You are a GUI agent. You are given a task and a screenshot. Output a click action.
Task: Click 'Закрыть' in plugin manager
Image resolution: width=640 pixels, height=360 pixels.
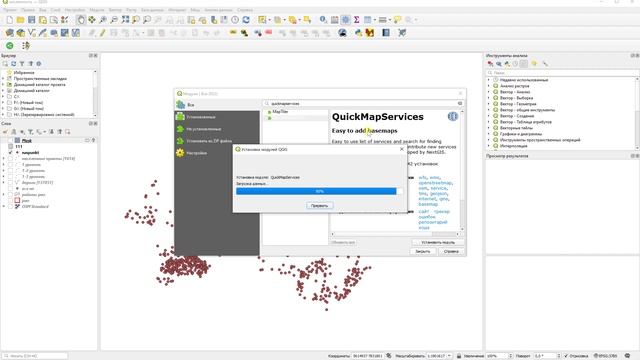click(x=422, y=251)
